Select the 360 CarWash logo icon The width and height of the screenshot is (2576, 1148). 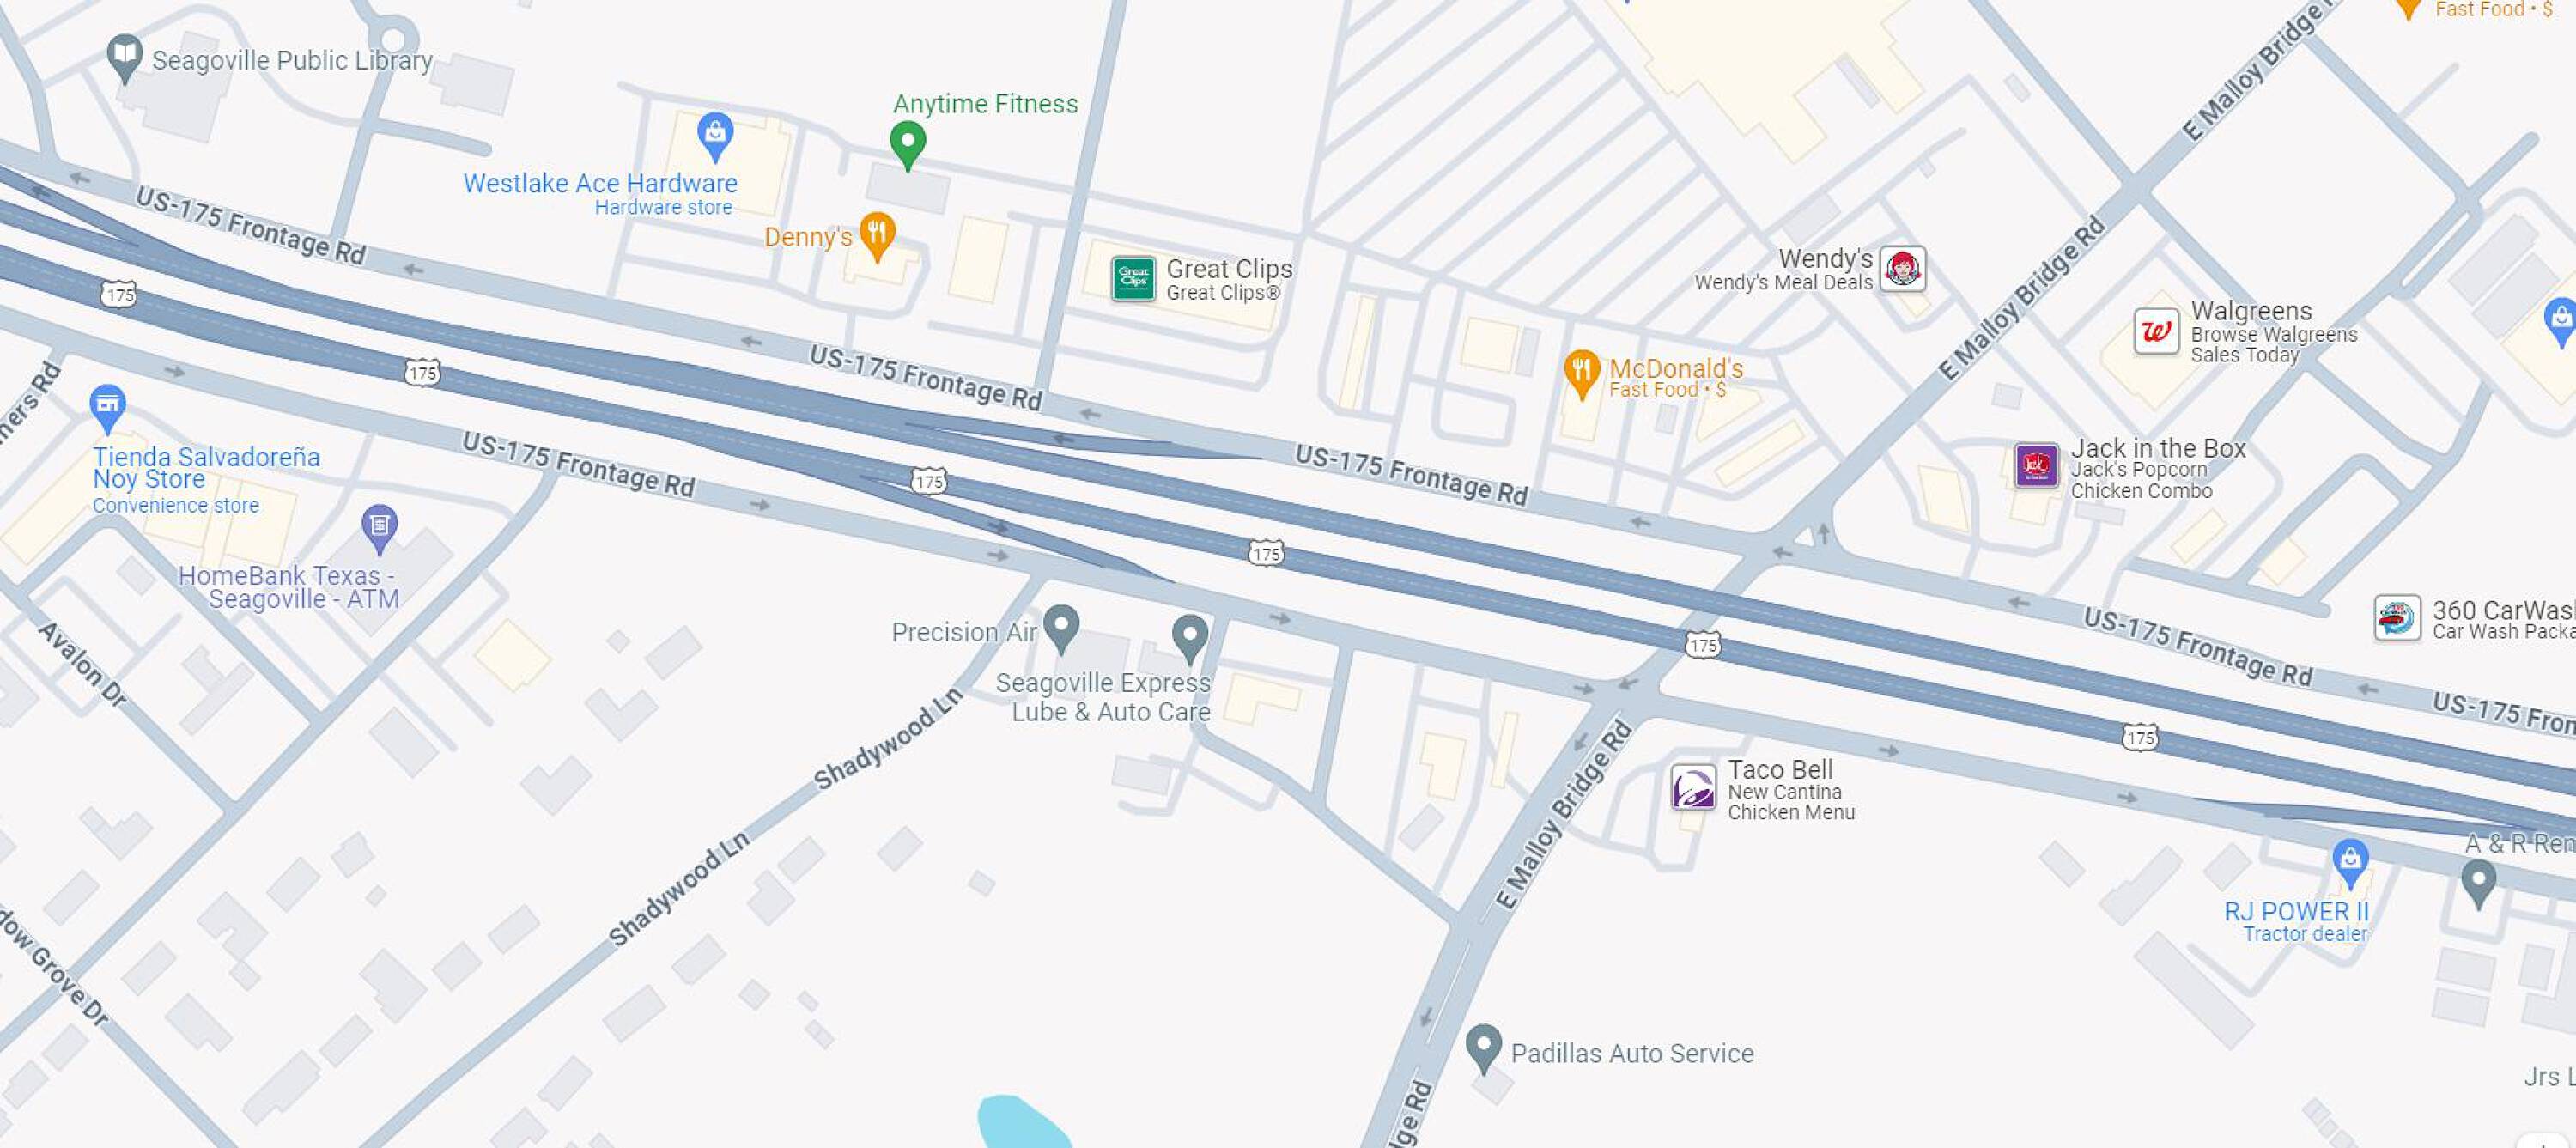[2397, 618]
